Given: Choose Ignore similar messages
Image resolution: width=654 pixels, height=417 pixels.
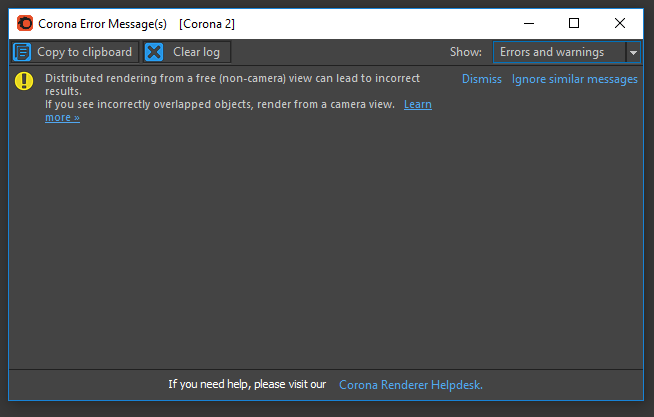Looking at the screenshot, I should [x=574, y=79].
